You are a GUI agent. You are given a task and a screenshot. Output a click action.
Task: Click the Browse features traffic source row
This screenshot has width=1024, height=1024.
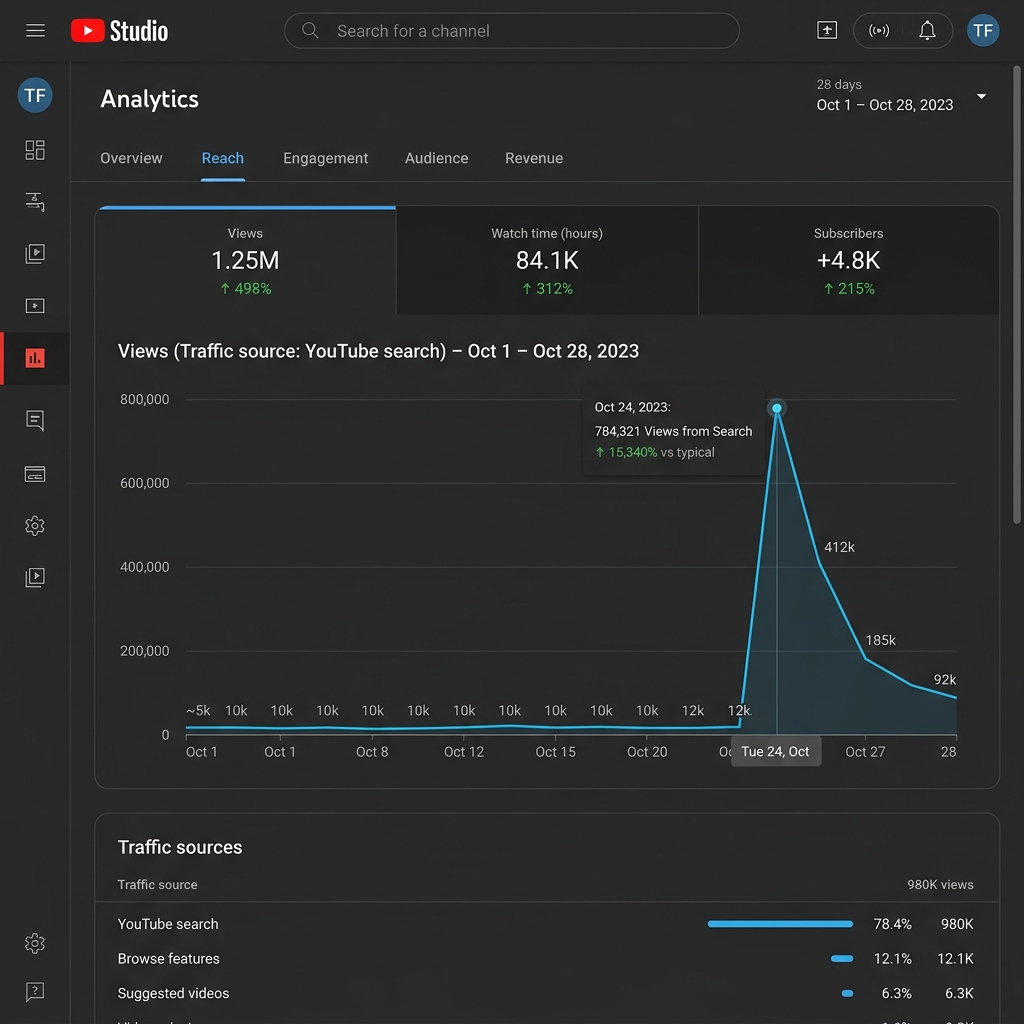547,959
